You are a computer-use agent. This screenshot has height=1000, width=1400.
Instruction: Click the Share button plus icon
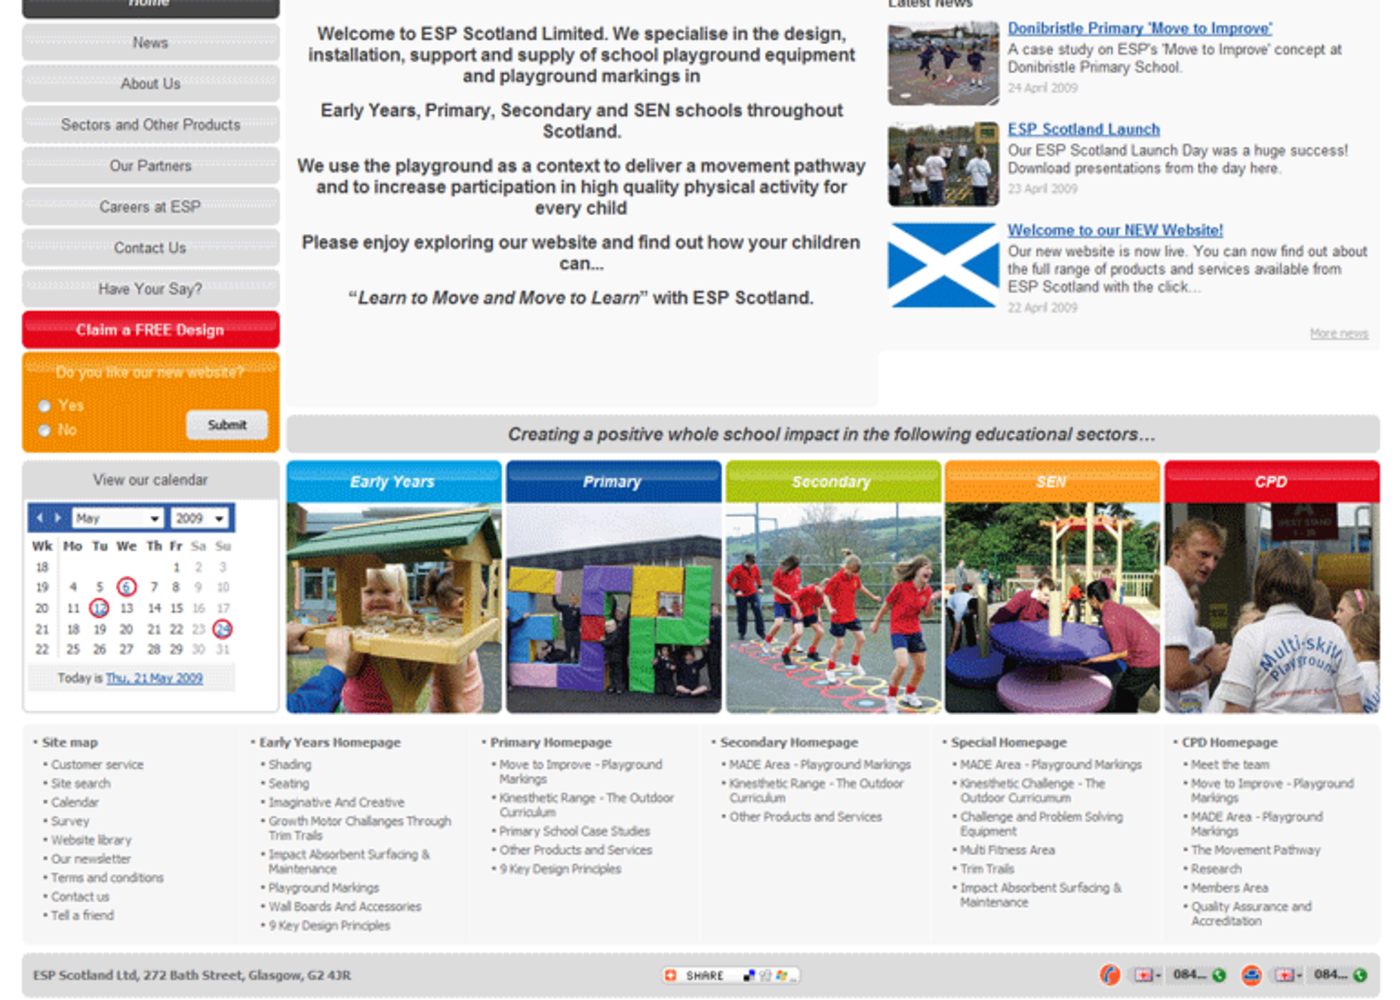pos(671,975)
